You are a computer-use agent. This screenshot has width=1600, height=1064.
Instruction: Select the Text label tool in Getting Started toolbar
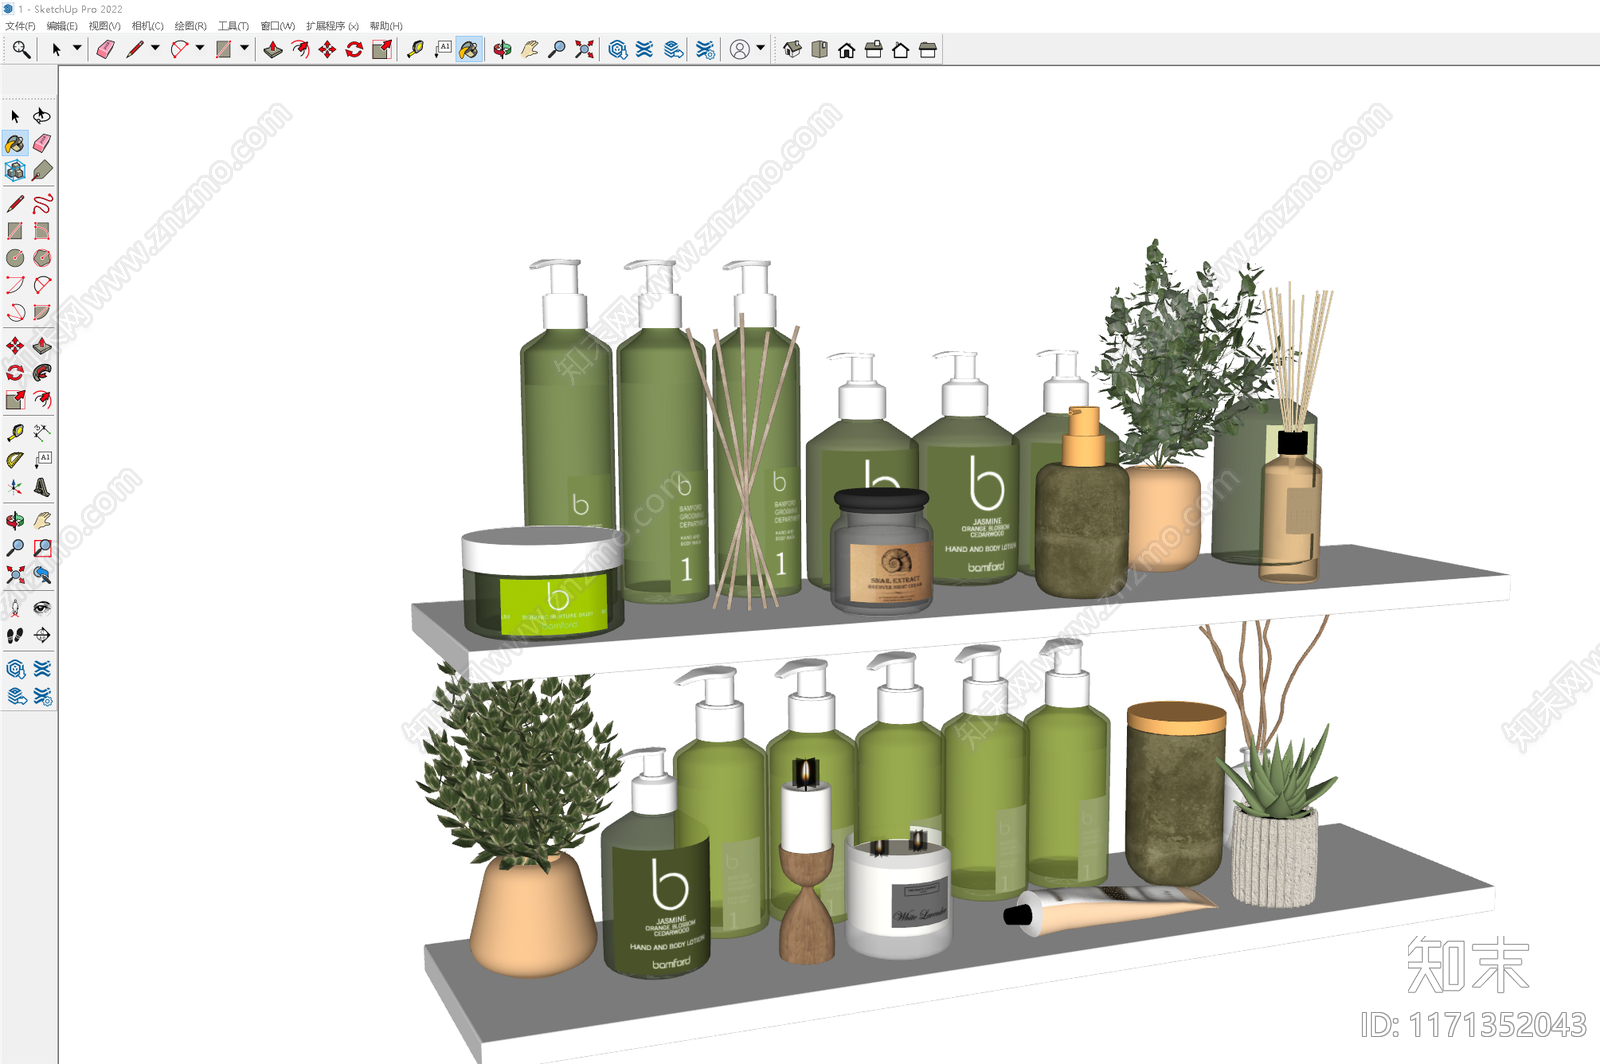click(443, 49)
